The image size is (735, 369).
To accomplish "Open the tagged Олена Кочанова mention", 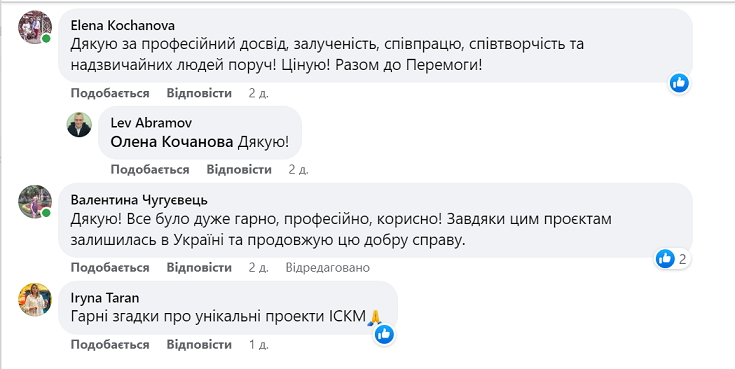I will point(172,142).
